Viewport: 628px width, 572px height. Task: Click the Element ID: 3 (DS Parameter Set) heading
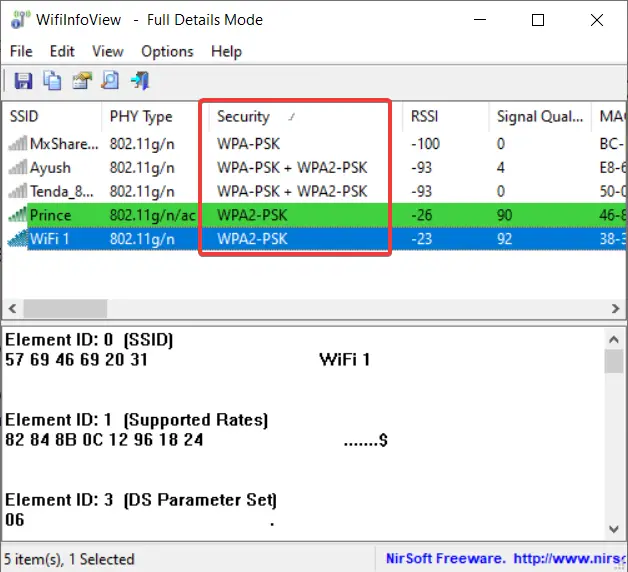(x=141, y=500)
